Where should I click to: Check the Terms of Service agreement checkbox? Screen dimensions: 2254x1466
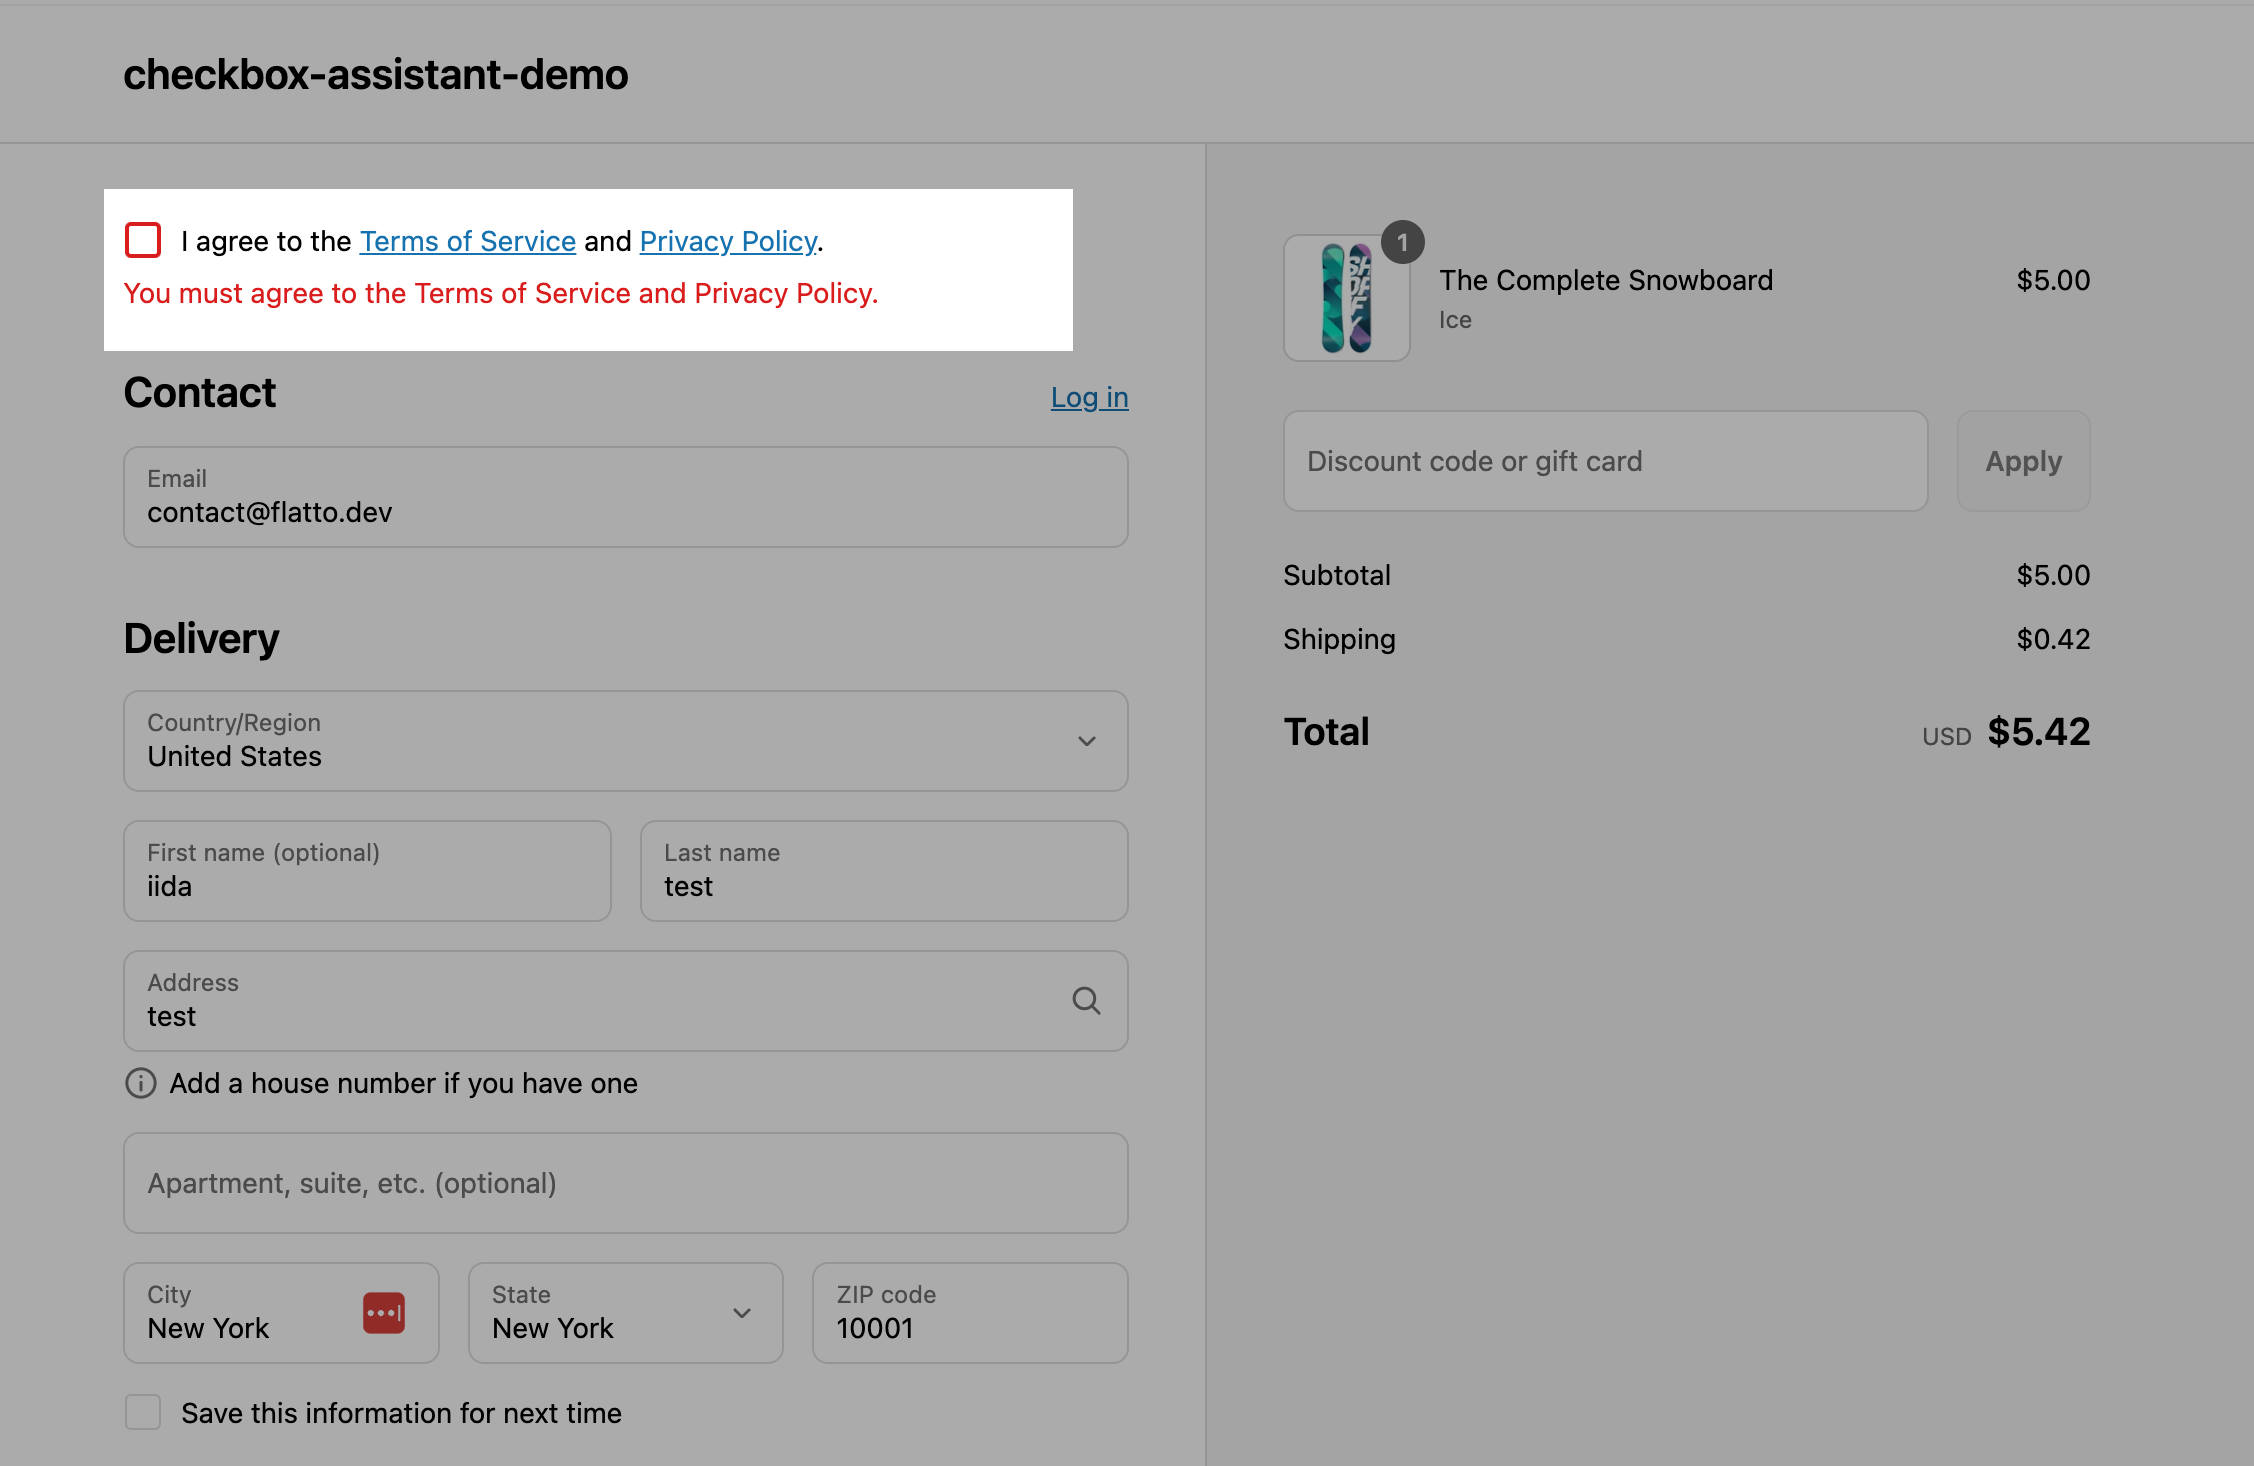pyautogui.click(x=143, y=240)
